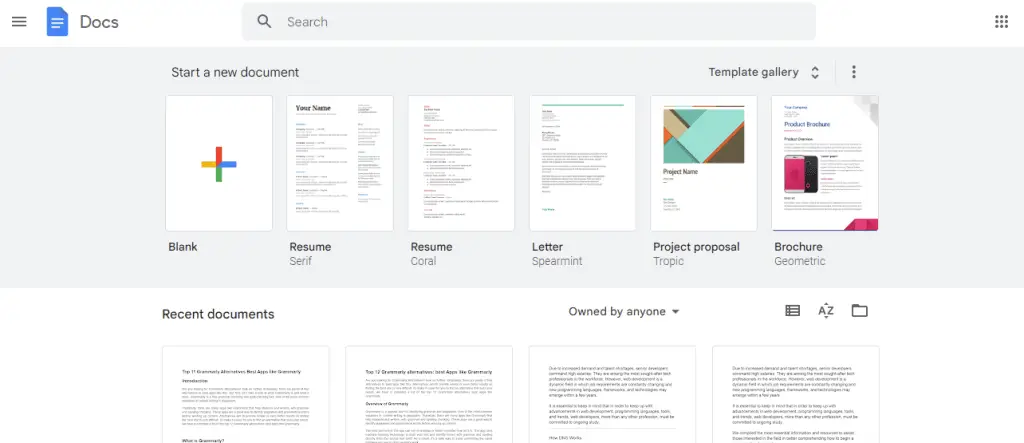Open the three-dot more options menu

click(x=853, y=72)
